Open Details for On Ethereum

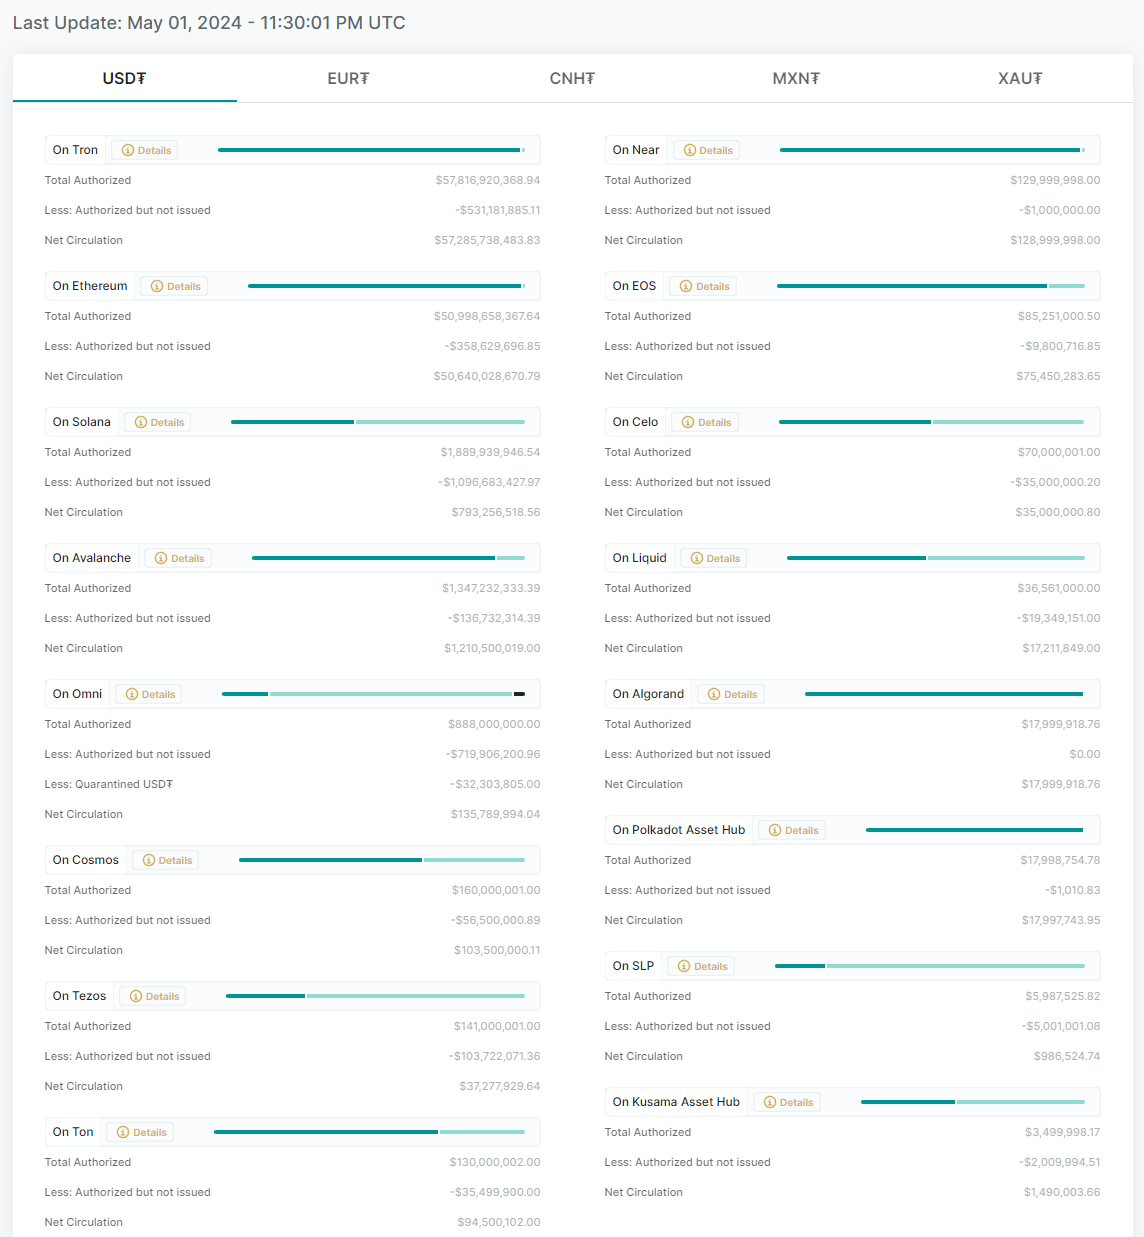click(x=175, y=287)
